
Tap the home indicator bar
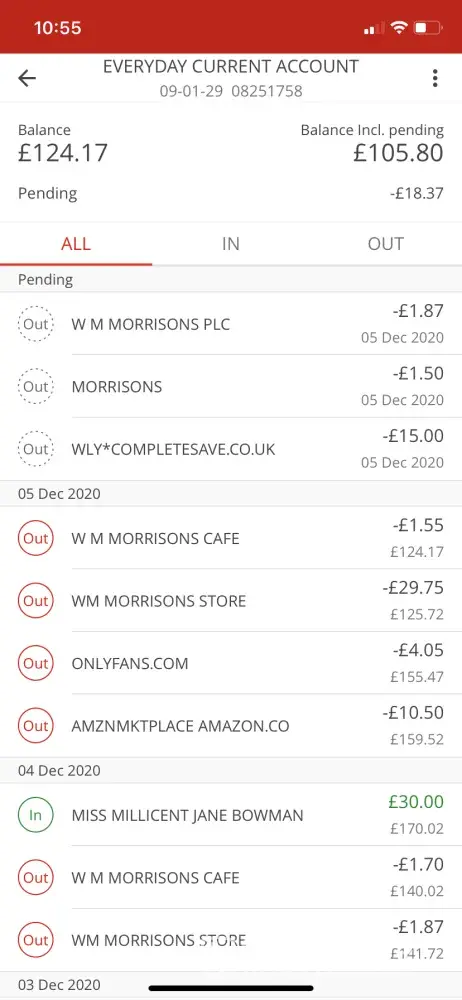tap(231, 989)
